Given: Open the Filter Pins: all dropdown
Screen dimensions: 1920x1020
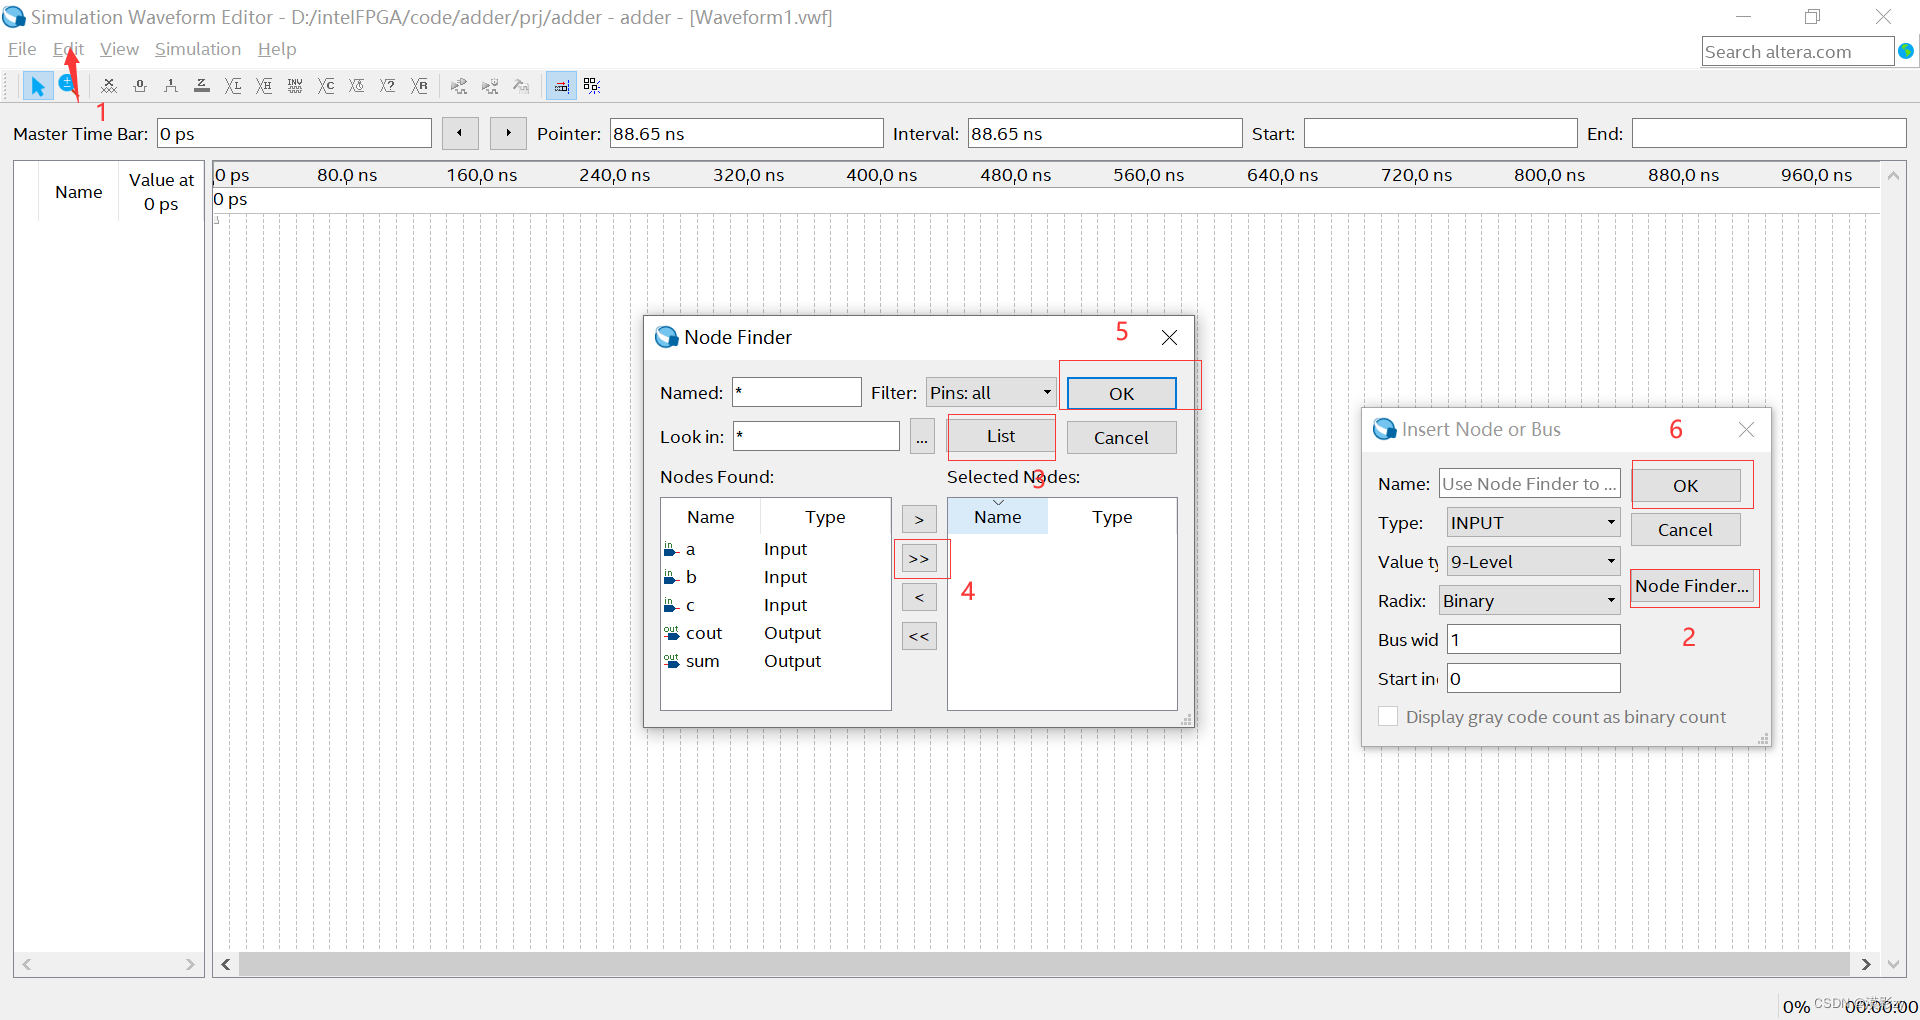Looking at the screenshot, I should (x=991, y=393).
